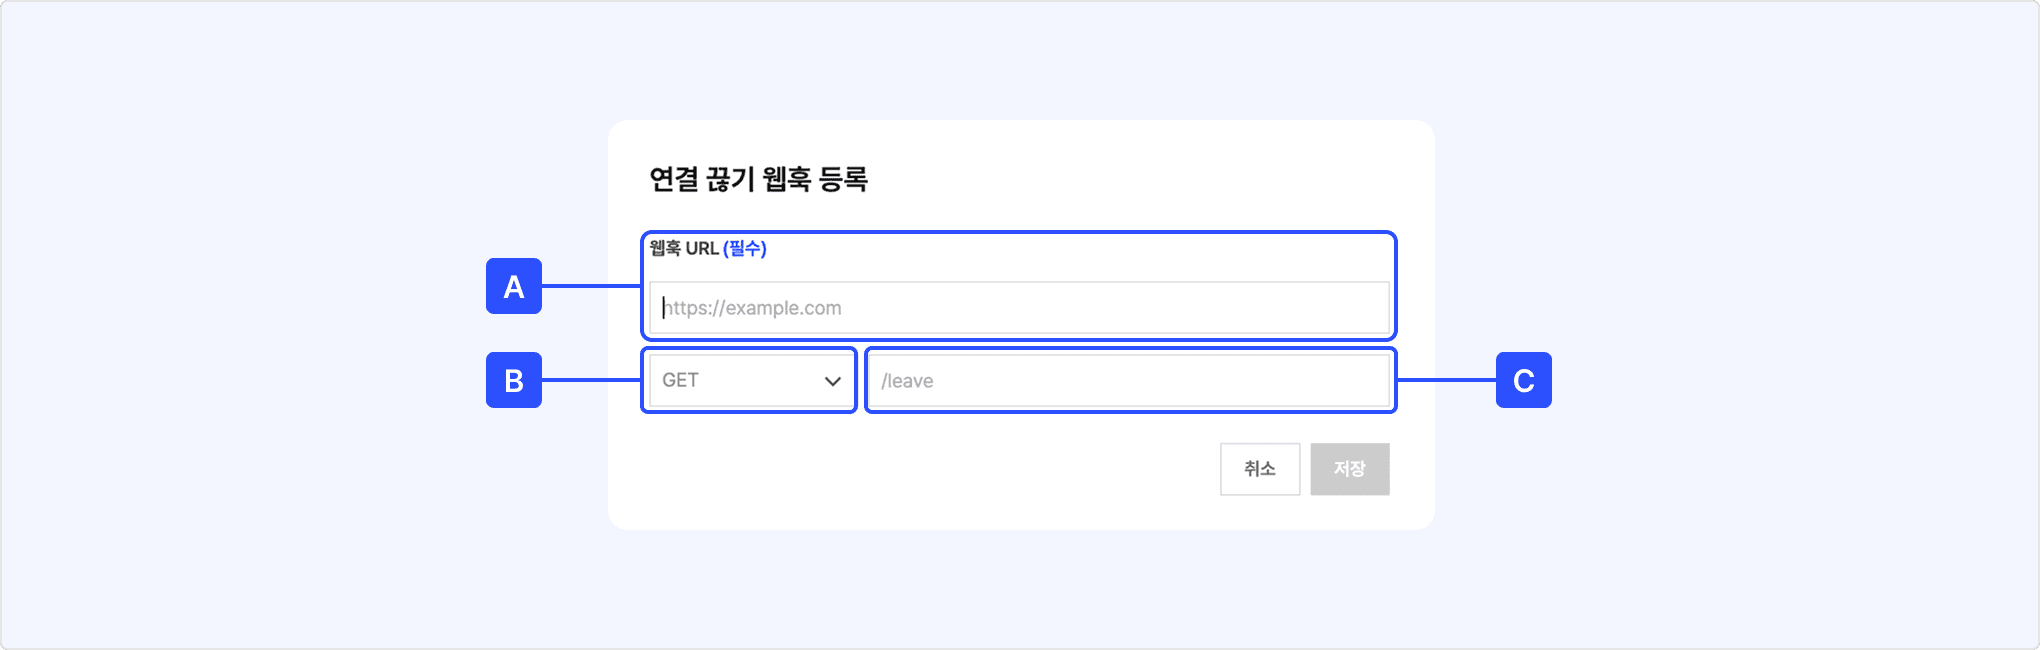This screenshot has width=2040, height=650.
Task: Focus the /leave path input field
Action: [x=1130, y=381]
